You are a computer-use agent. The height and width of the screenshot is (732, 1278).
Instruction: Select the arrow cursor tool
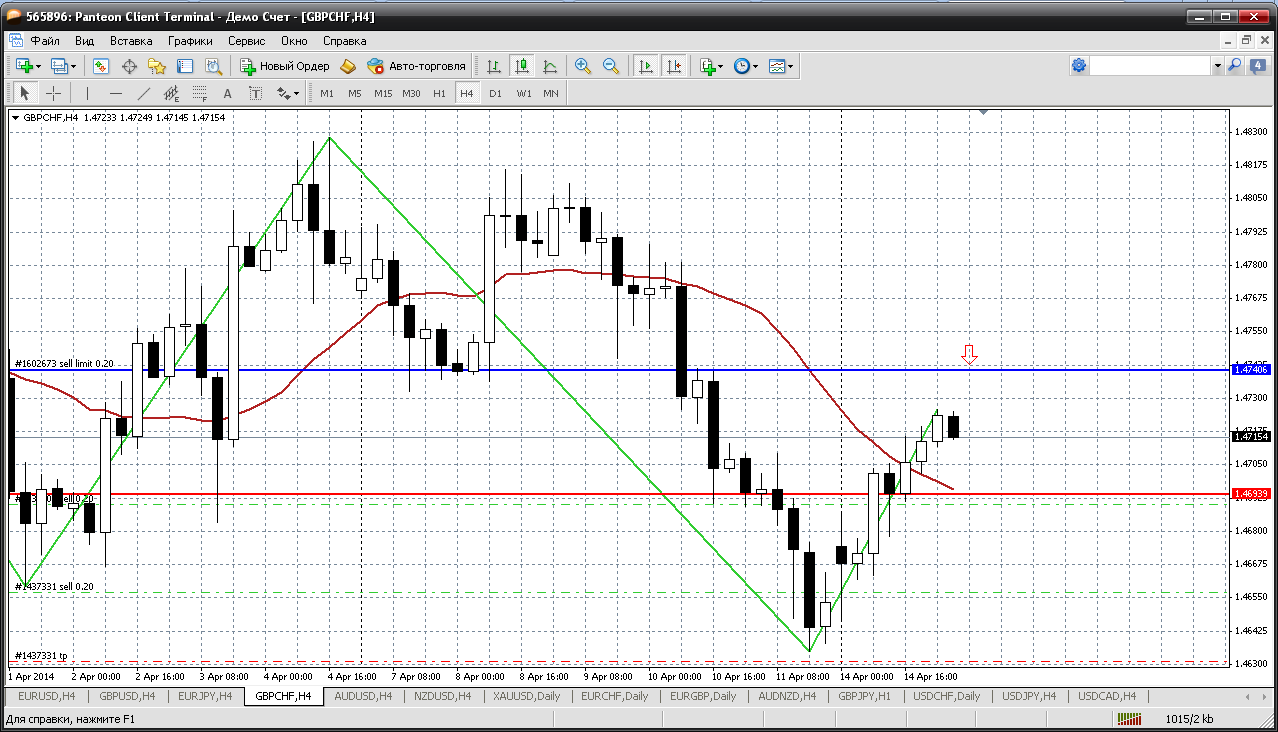[25, 93]
